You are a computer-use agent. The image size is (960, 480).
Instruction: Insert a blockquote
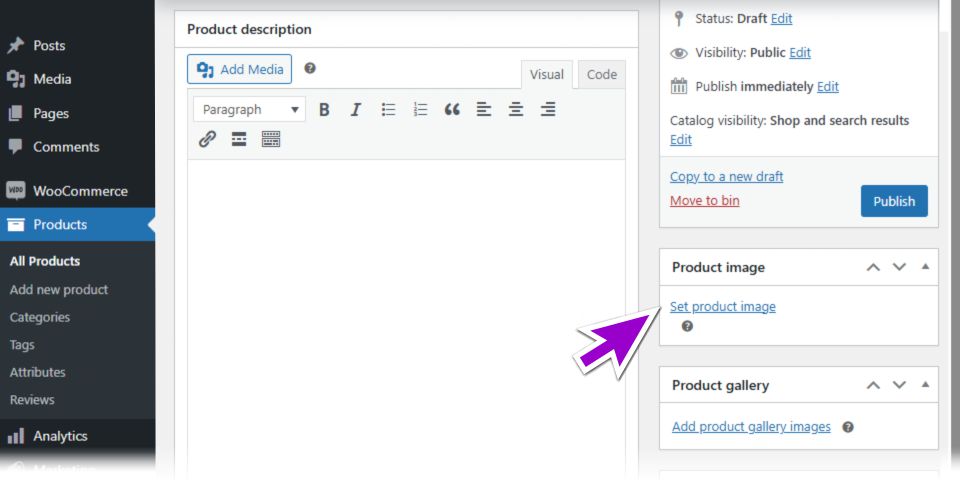pyautogui.click(x=452, y=110)
